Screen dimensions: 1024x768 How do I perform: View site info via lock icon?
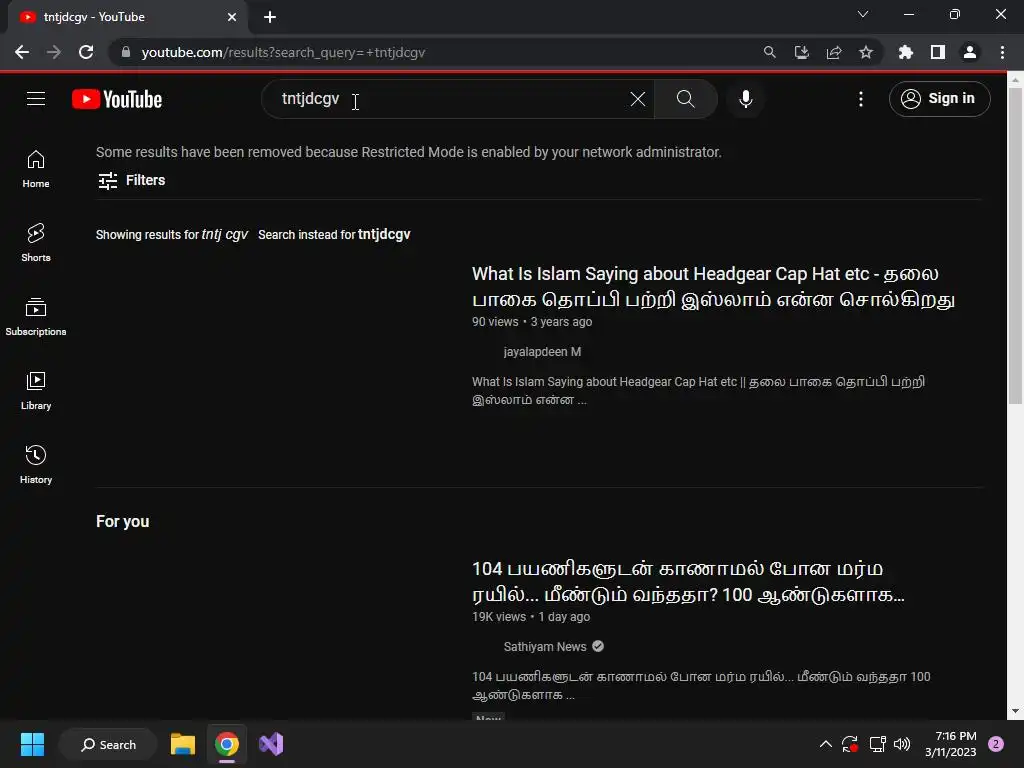click(x=125, y=52)
